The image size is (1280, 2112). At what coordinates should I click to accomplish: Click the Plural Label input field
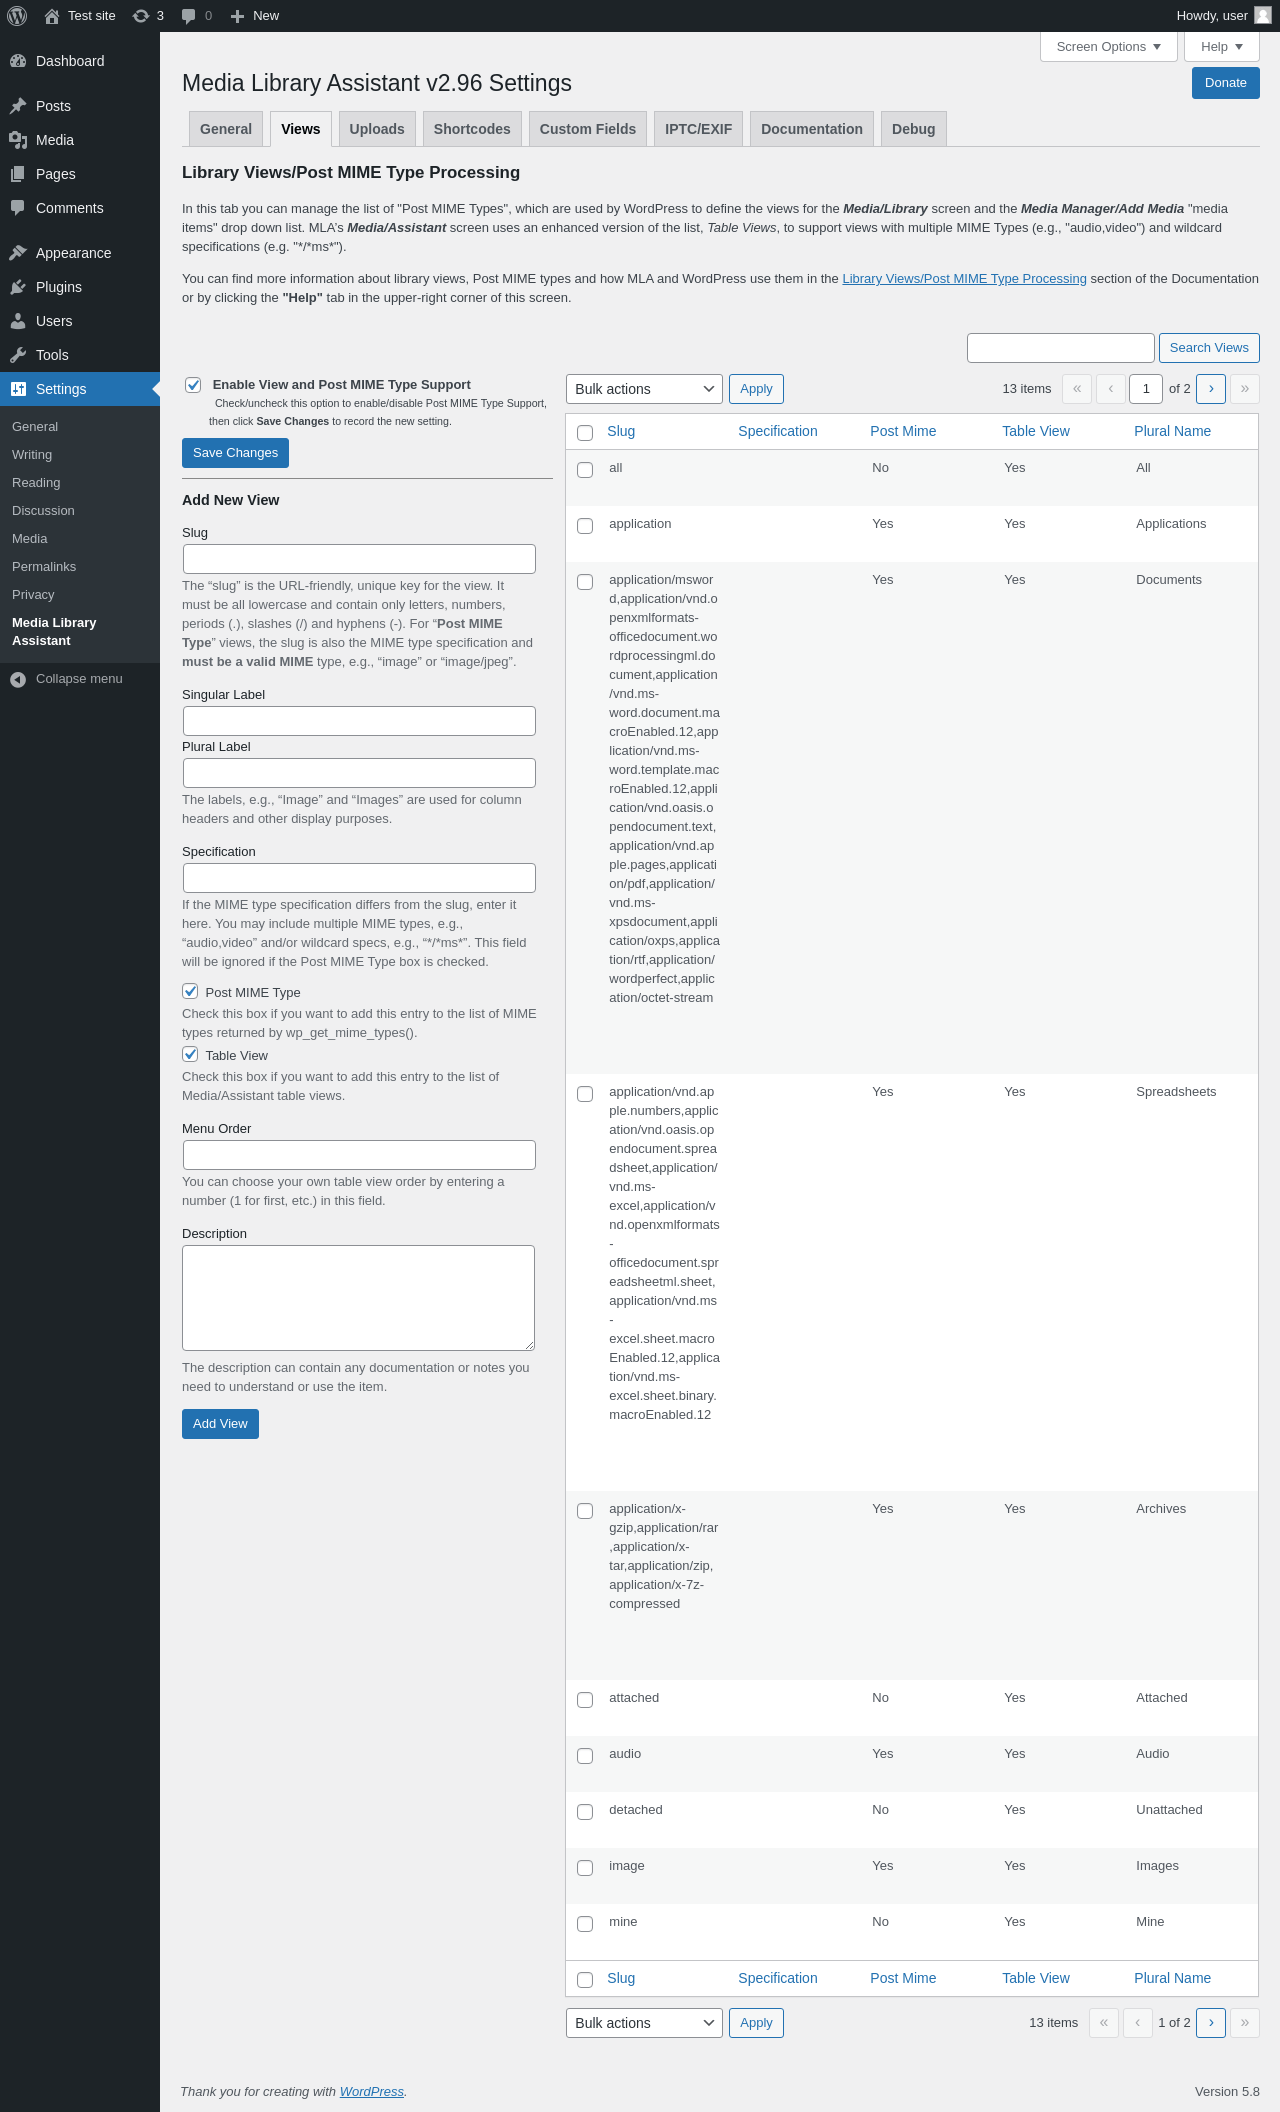359,773
